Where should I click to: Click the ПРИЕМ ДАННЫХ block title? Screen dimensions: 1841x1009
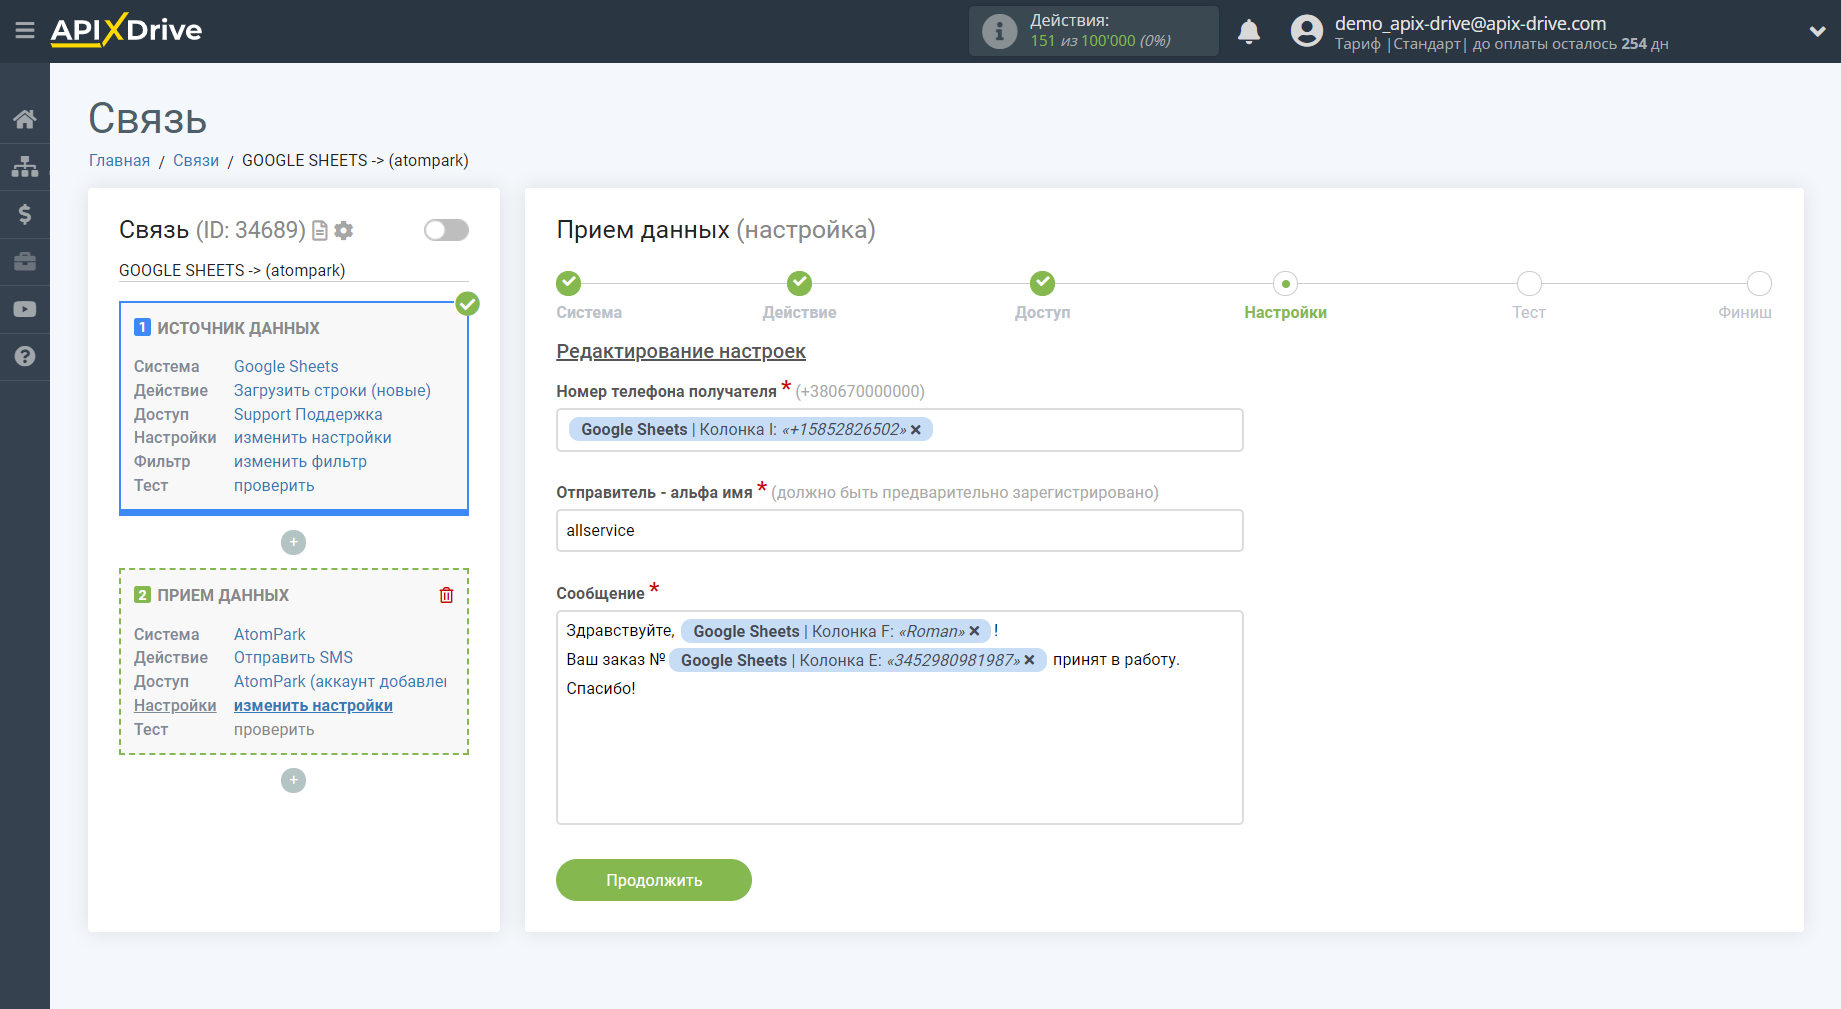click(x=223, y=595)
